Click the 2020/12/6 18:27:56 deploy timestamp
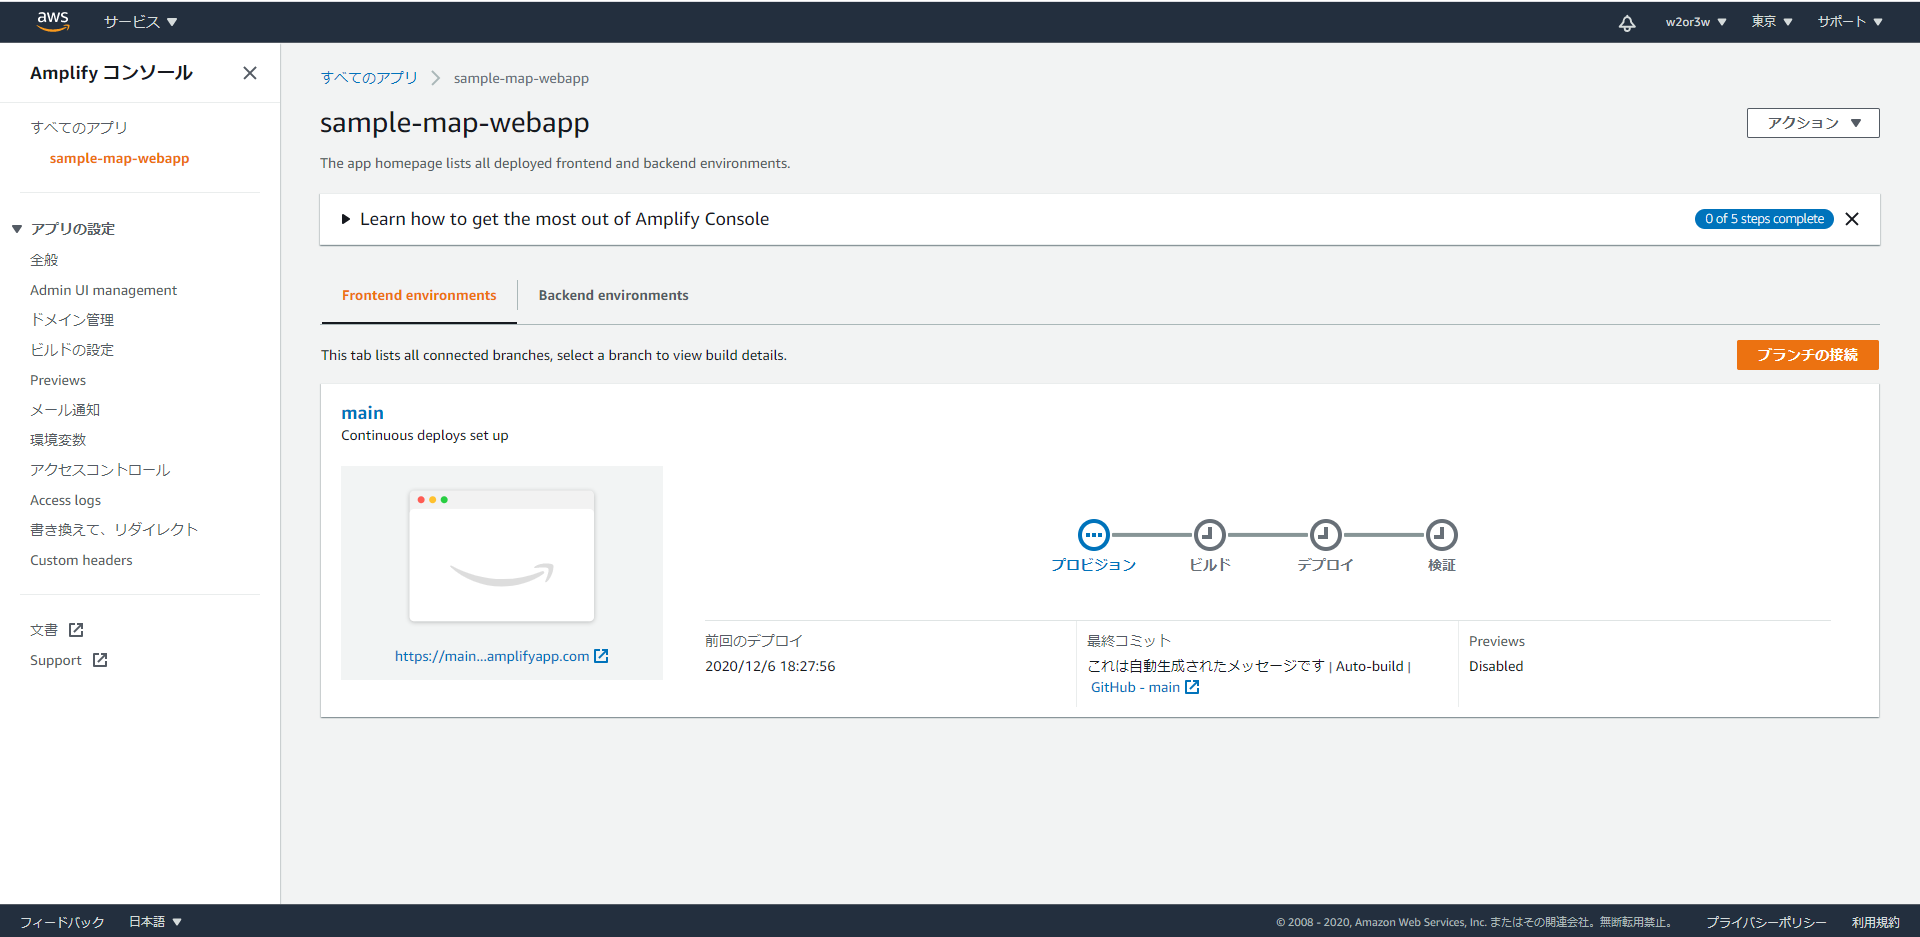The height and width of the screenshot is (937, 1920). point(770,666)
